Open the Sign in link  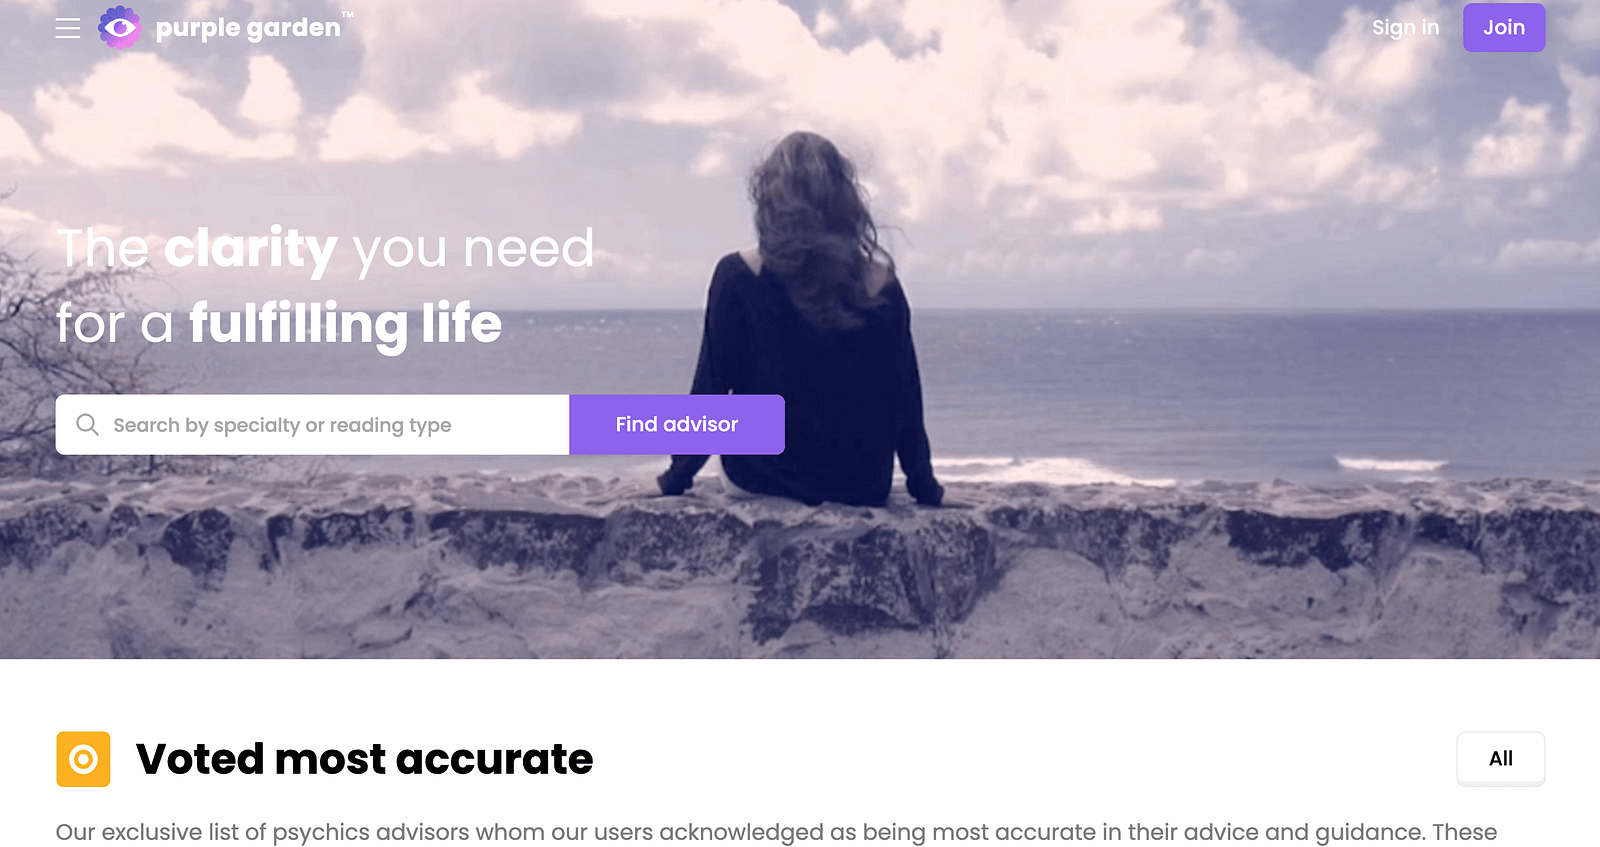tap(1405, 28)
